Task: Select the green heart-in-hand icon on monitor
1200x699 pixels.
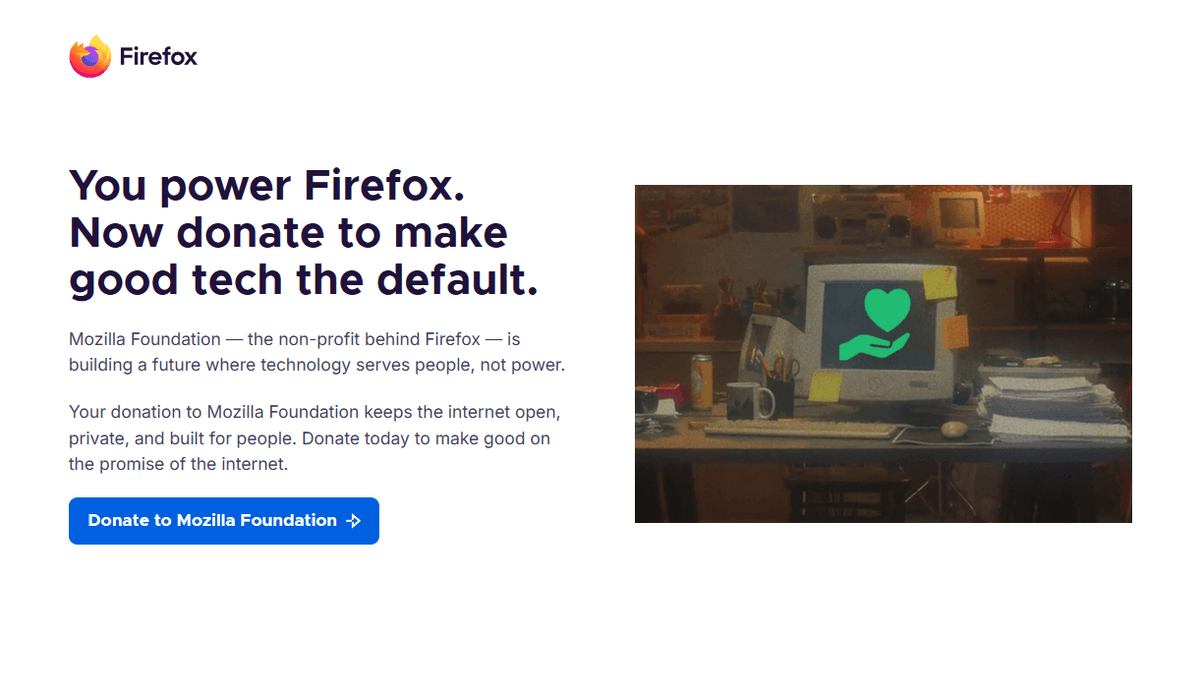Action: pyautogui.click(x=874, y=324)
